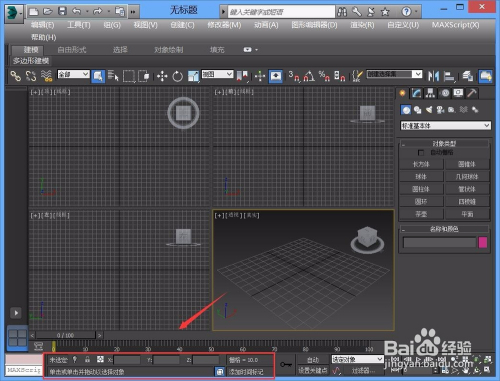This screenshot has height=381, width=500.
Task: Click the star favorites icon in title bar
Action: pos(385,12)
